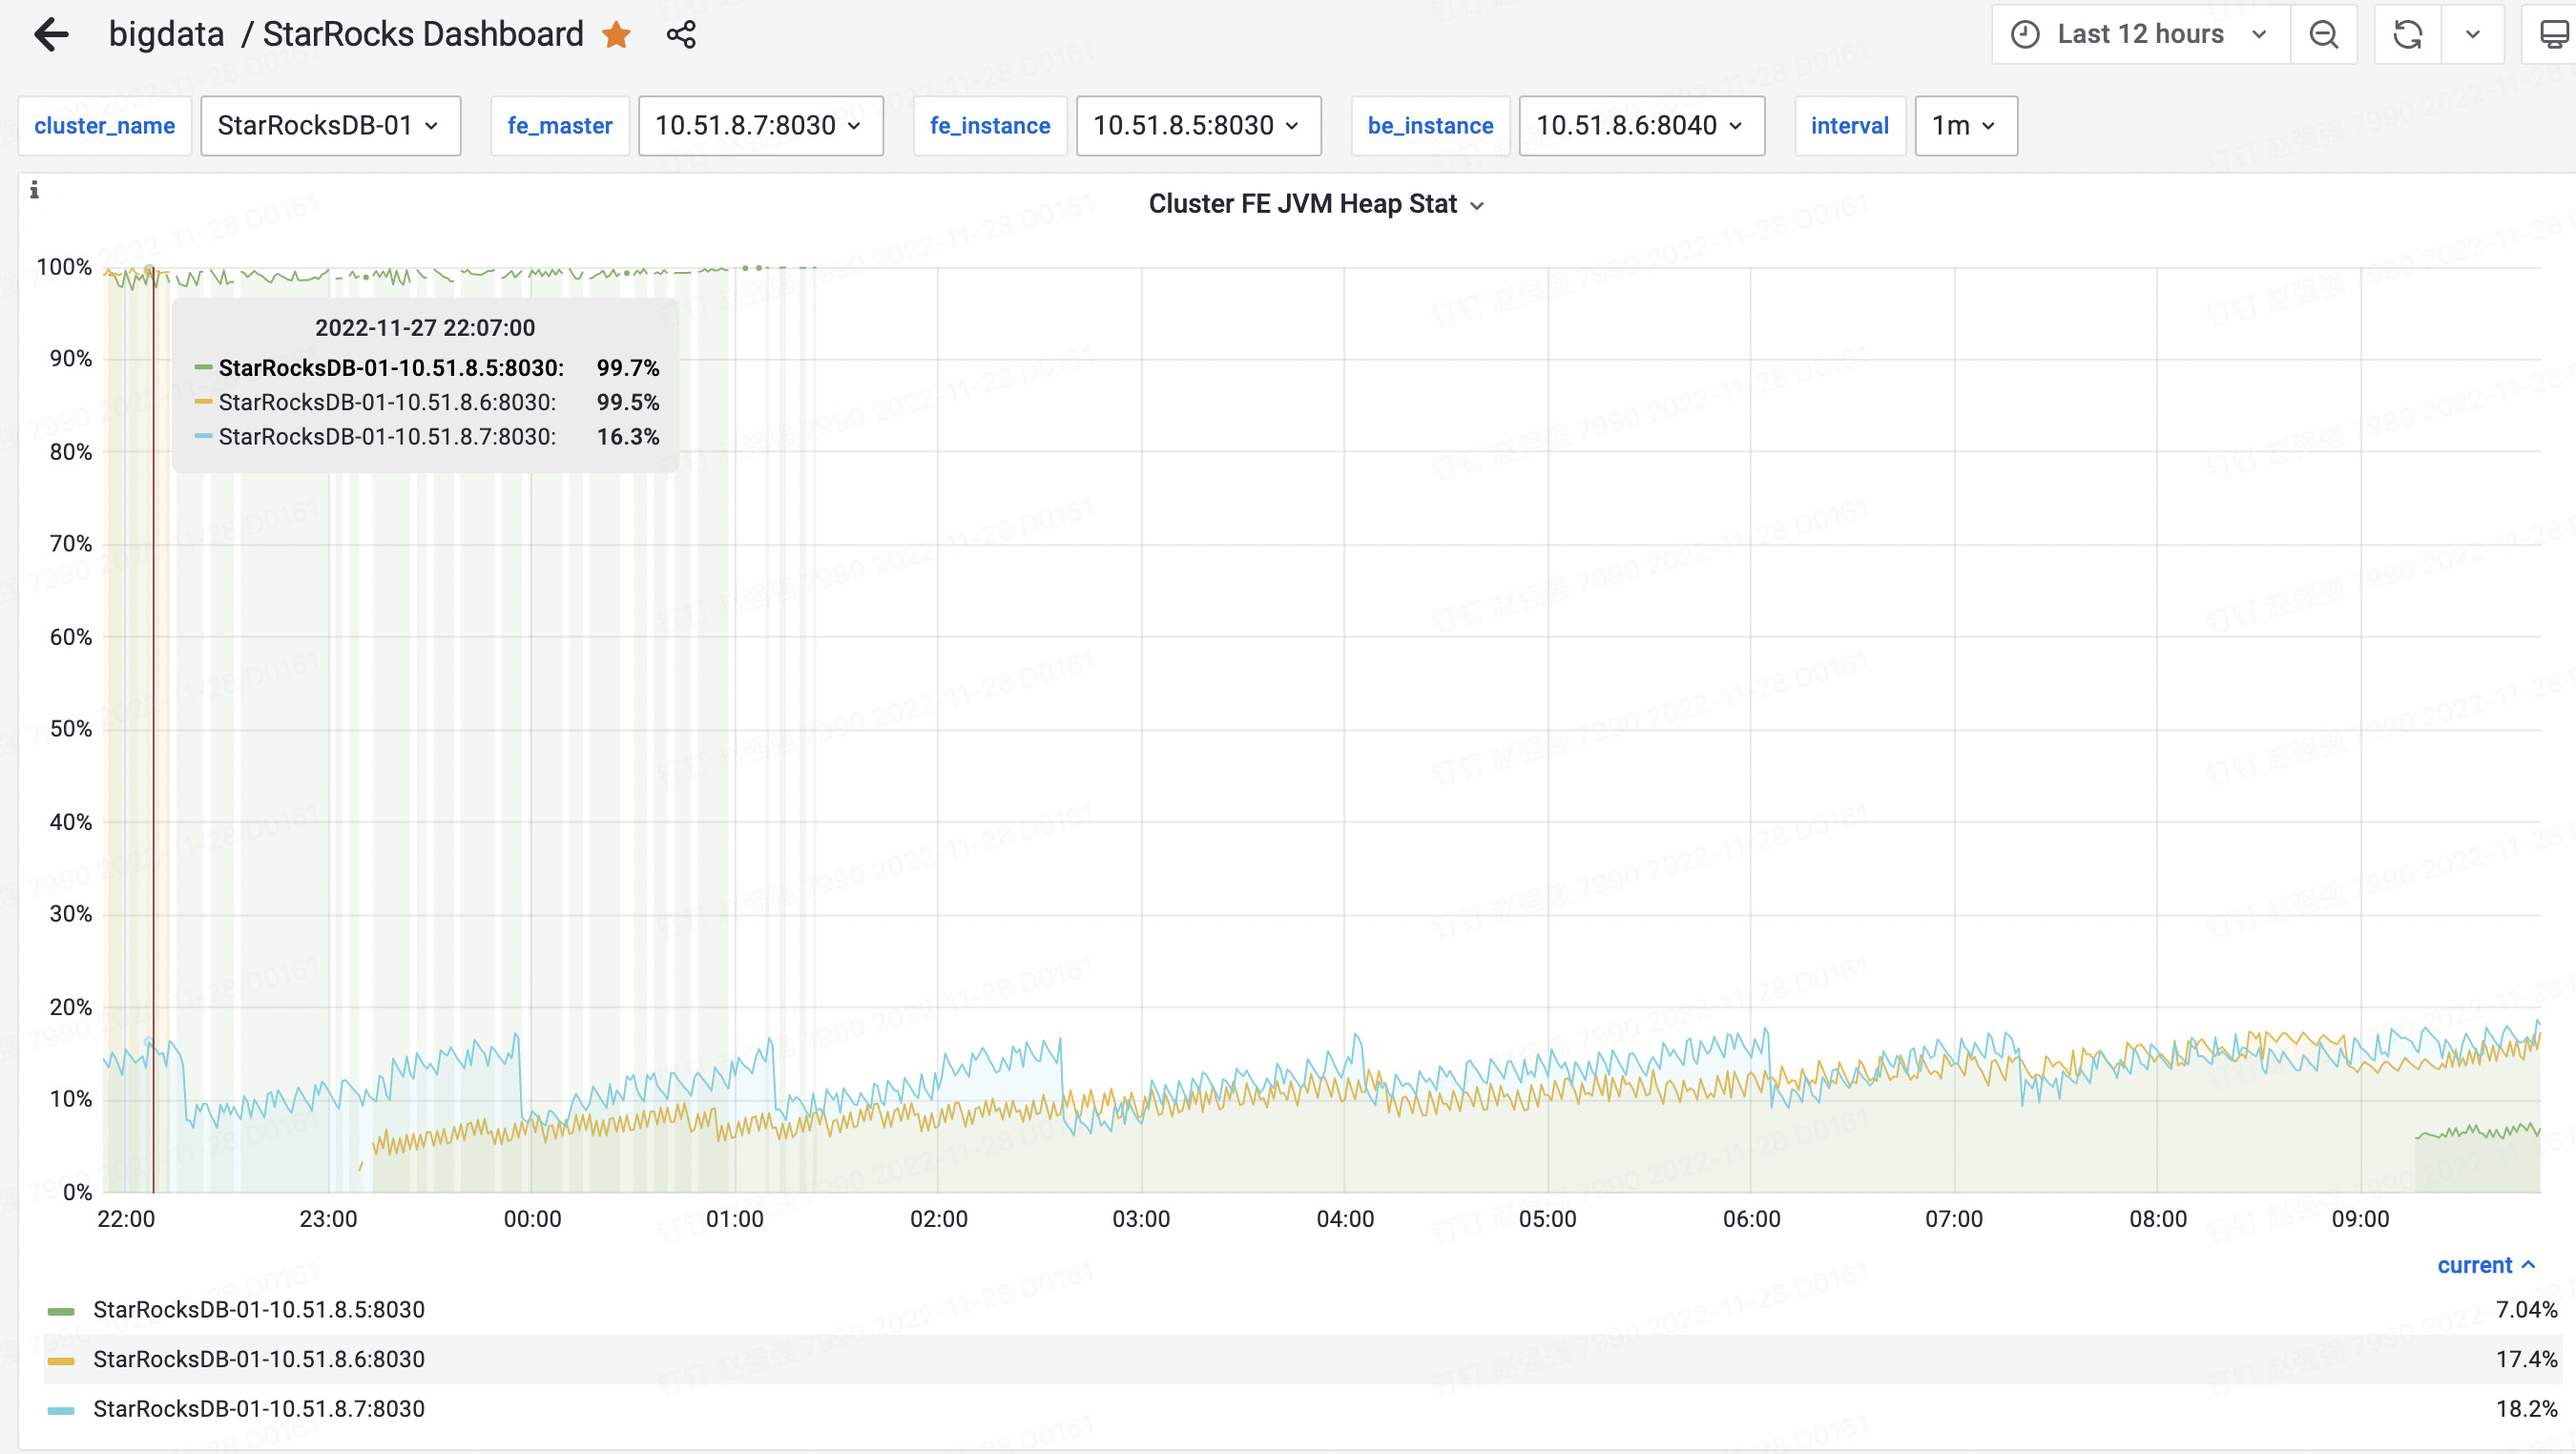Click the 17.4% current value
Screen dimensions: 2576x1454
pyautogui.click(x=2526, y=1359)
